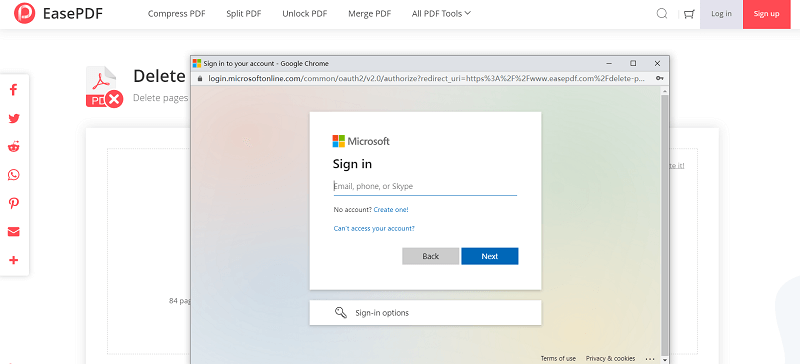This screenshot has width=800, height=364.
Task: Click the popup vertical scrollbar
Action: pos(664,225)
